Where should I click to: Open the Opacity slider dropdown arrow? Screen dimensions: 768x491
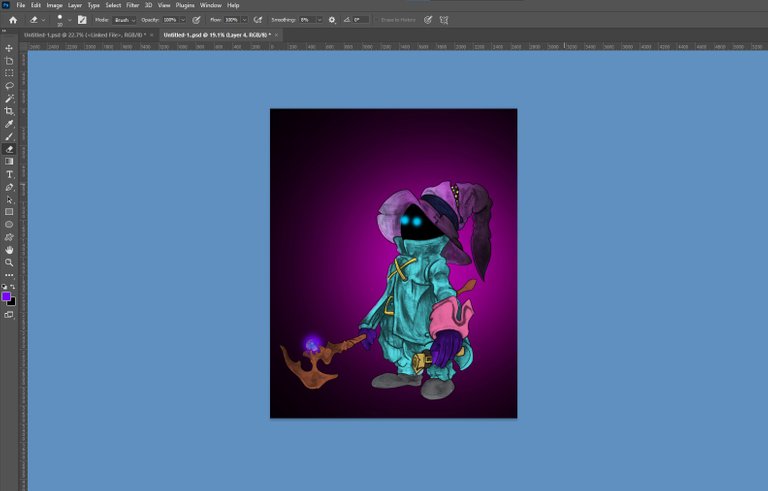pos(183,20)
